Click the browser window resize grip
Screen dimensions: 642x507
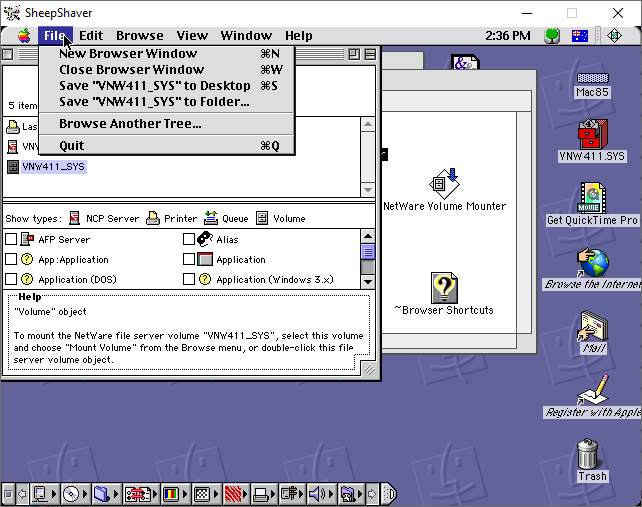coord(369,369)
